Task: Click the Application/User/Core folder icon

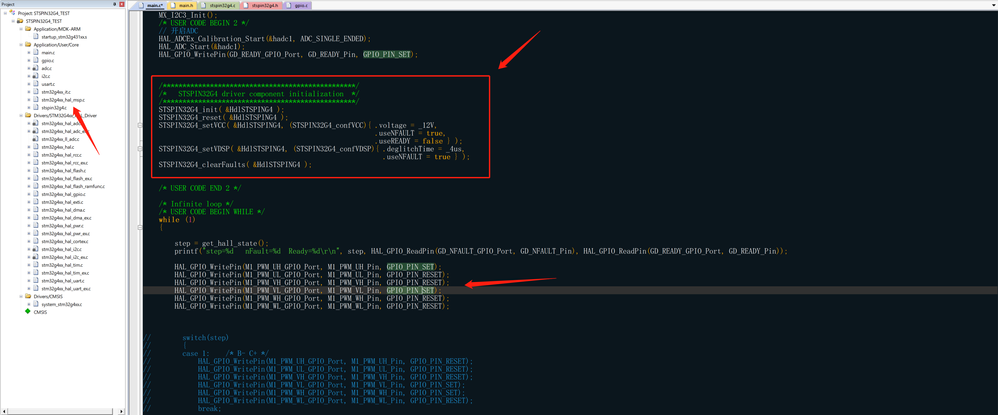Action: click(28, 45)
